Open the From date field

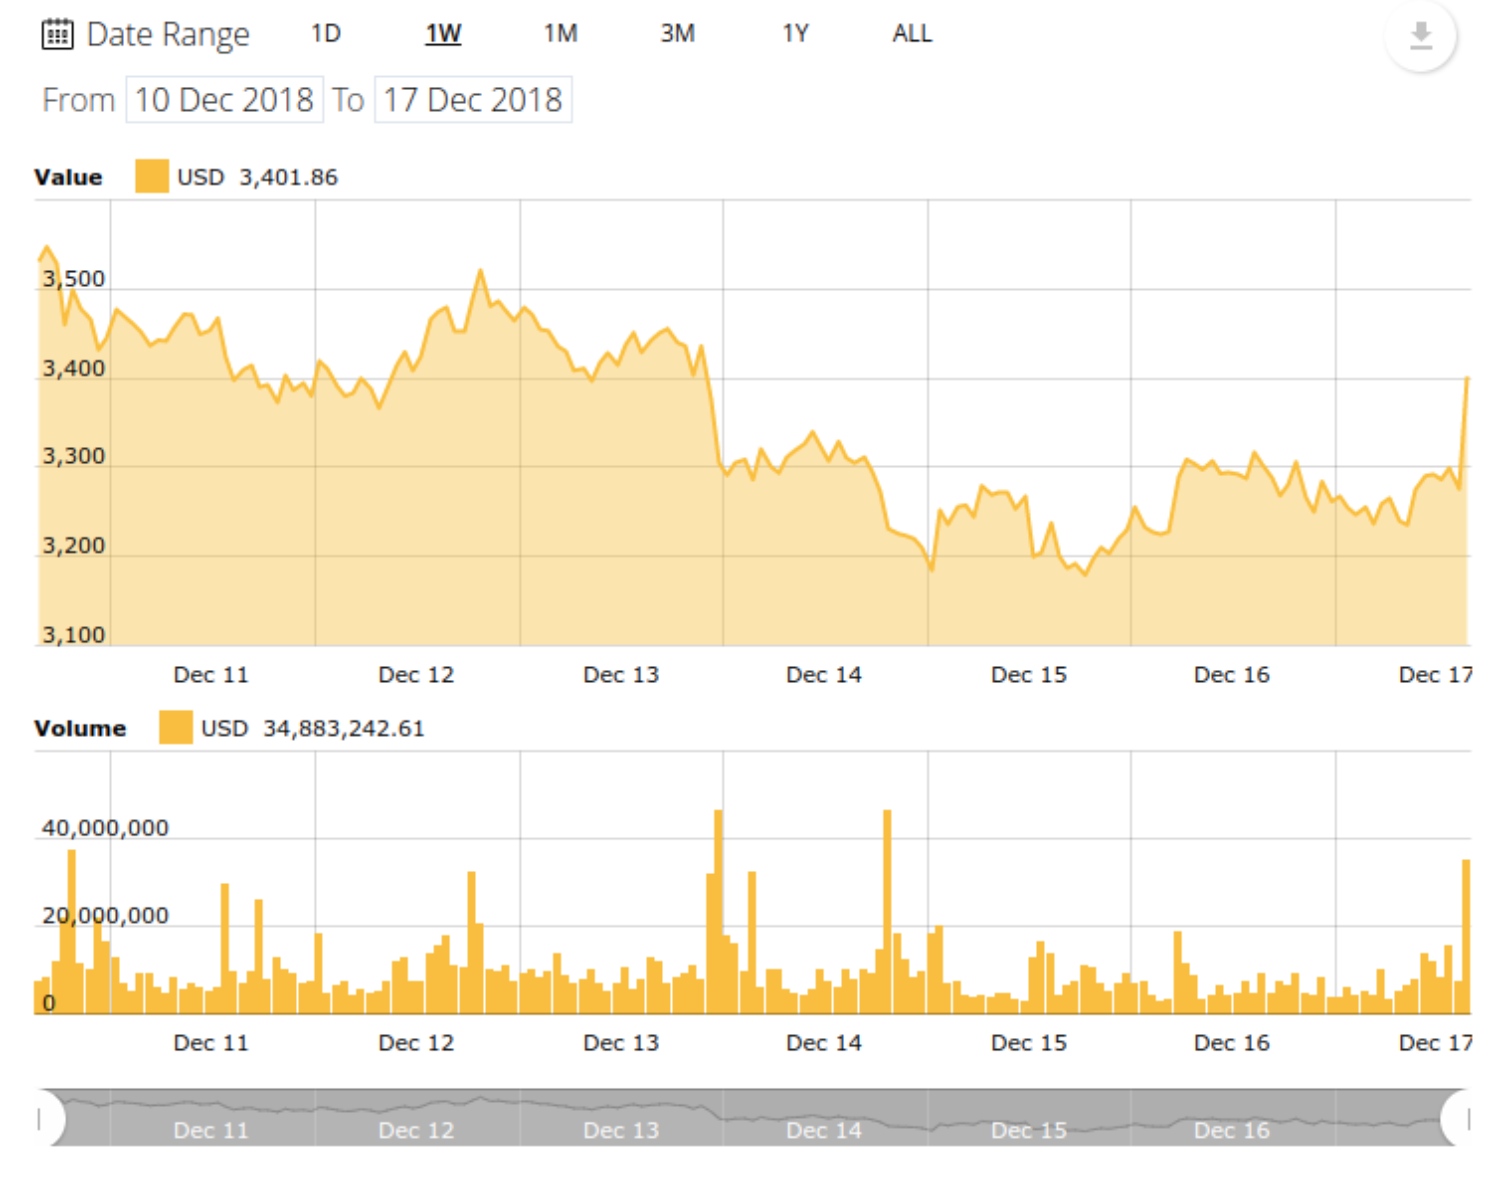224,100
